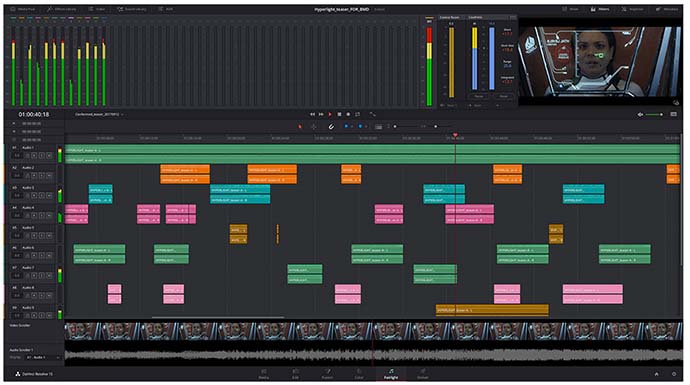Open the automation controls icon

pos(373,114)
